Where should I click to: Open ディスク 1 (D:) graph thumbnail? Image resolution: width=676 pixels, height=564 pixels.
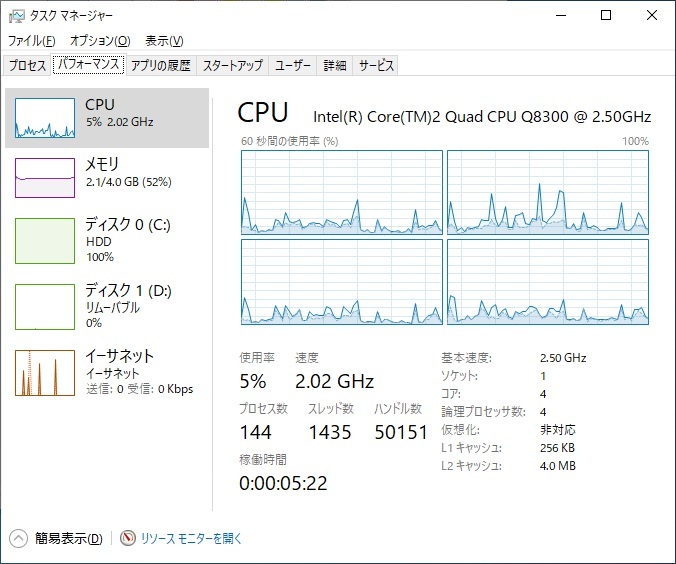pyautogui.click(x=45, y=306)
